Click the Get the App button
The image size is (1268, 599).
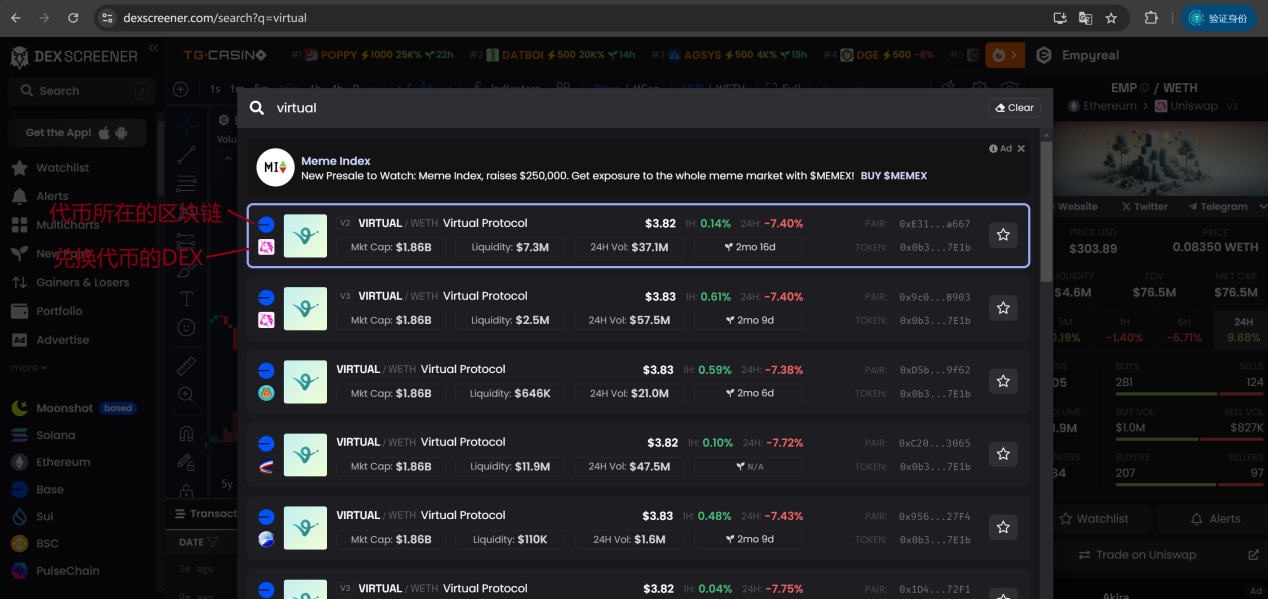pyautogui.click(x=77, y=133)
